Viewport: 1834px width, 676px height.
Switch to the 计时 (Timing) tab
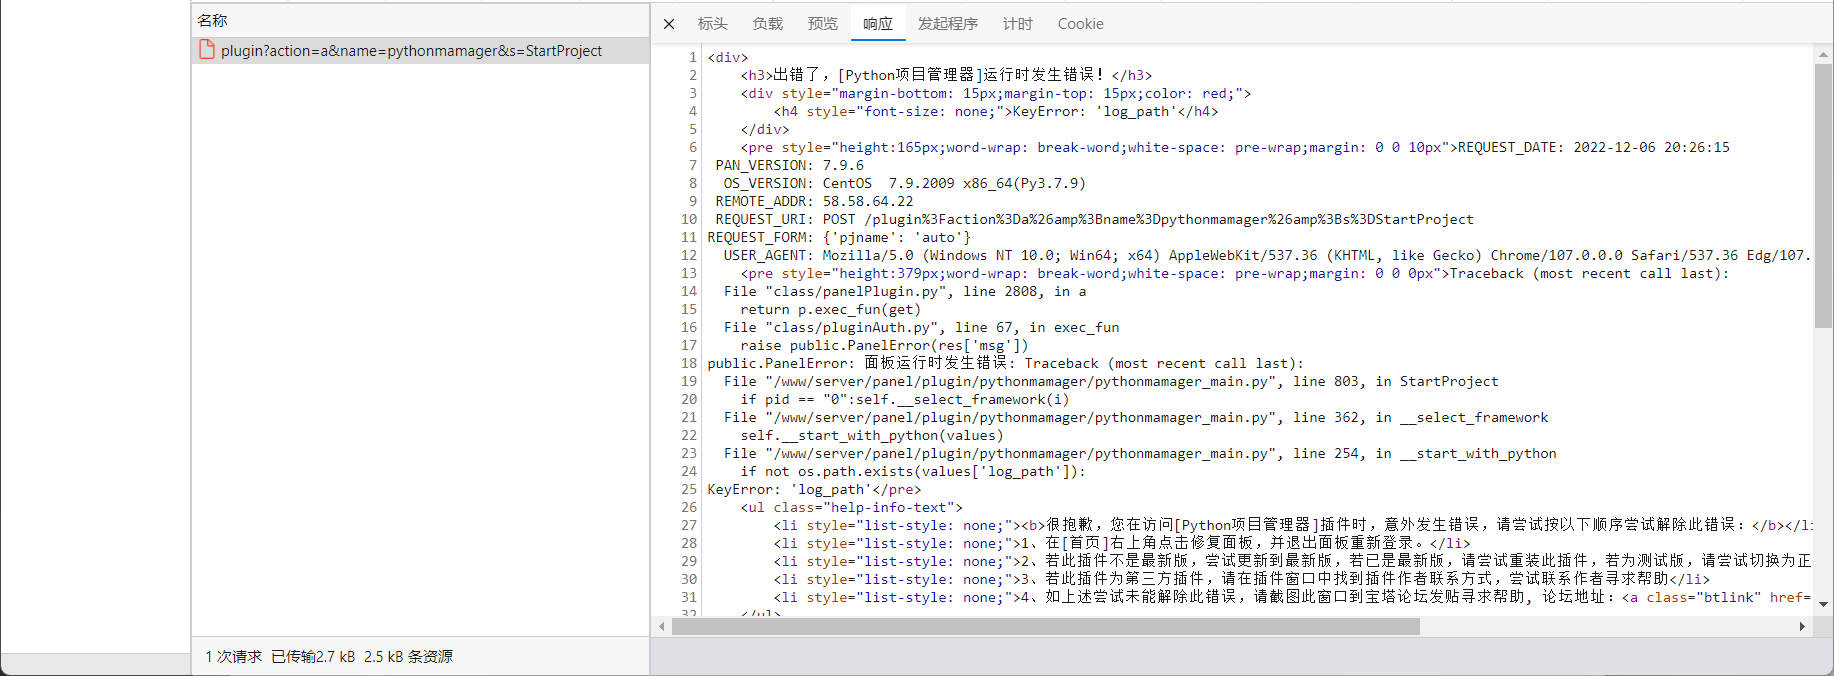pos(1018,24)
